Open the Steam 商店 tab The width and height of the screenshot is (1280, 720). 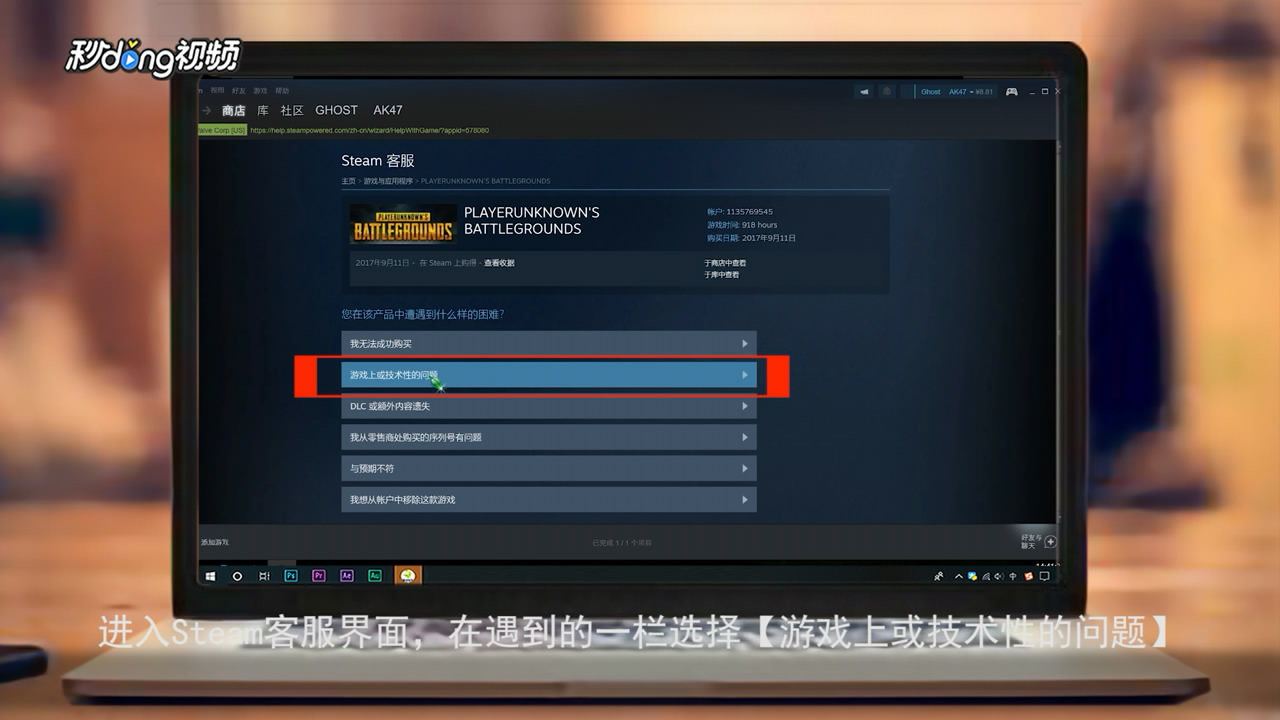(233, 110)
